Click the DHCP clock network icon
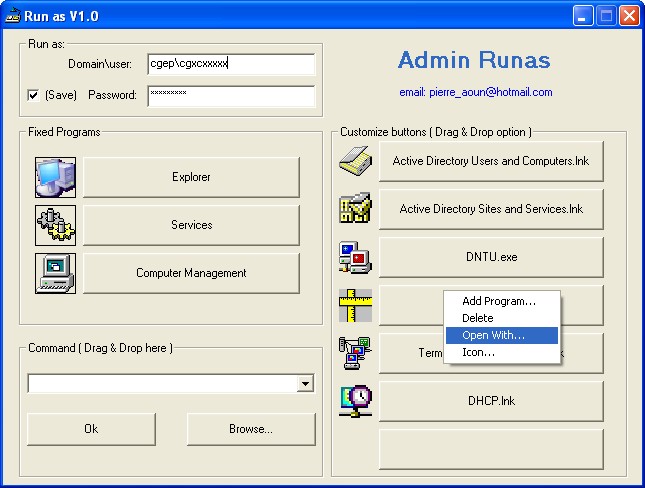 (x=355, y=401)
